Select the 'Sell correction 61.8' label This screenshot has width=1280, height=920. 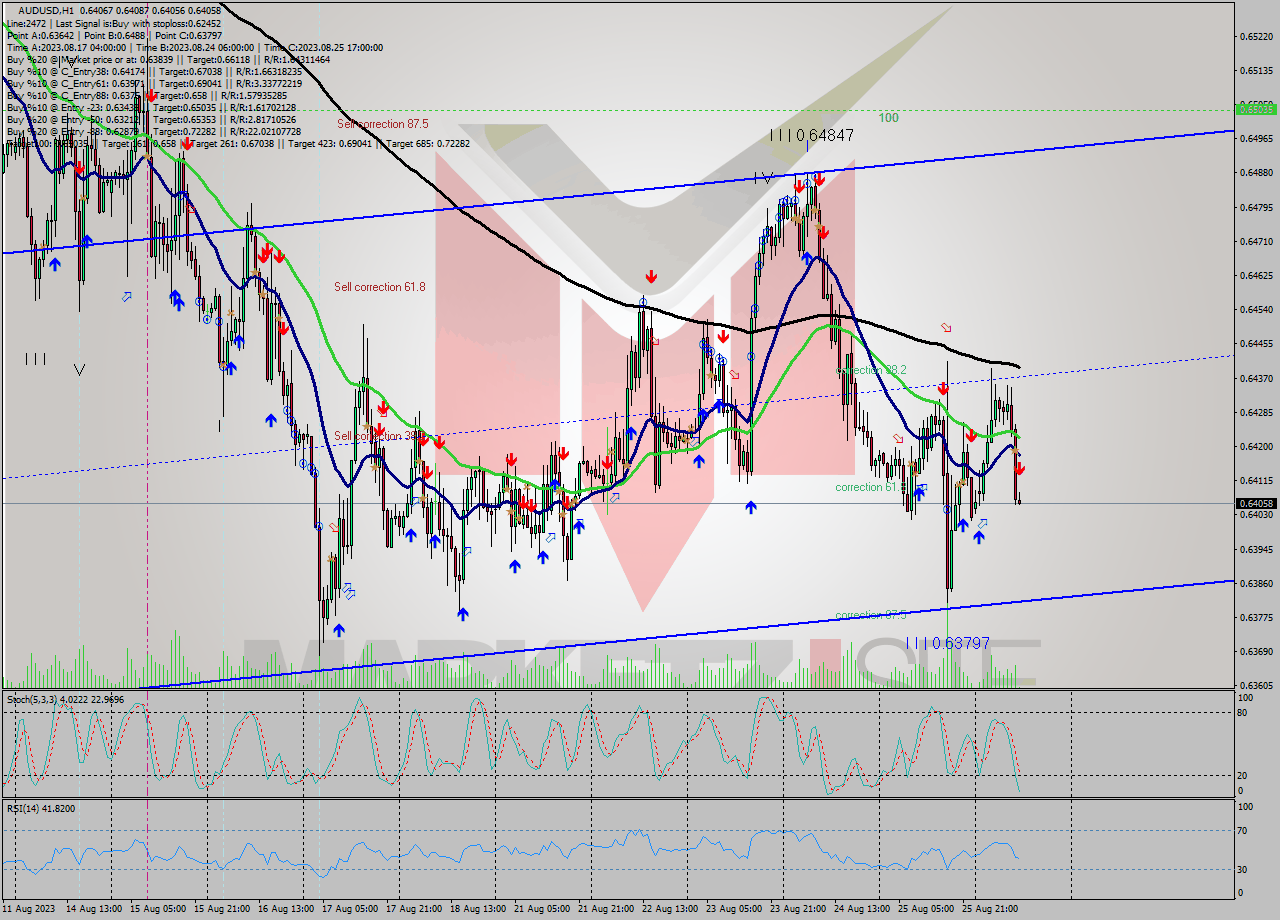(380, 287)
